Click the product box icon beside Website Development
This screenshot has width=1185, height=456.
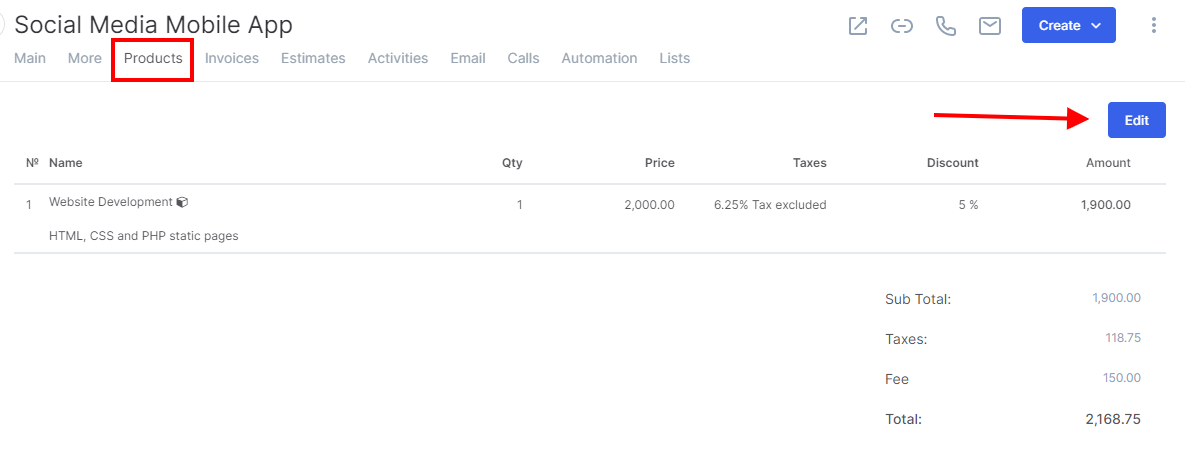[182, 203]
